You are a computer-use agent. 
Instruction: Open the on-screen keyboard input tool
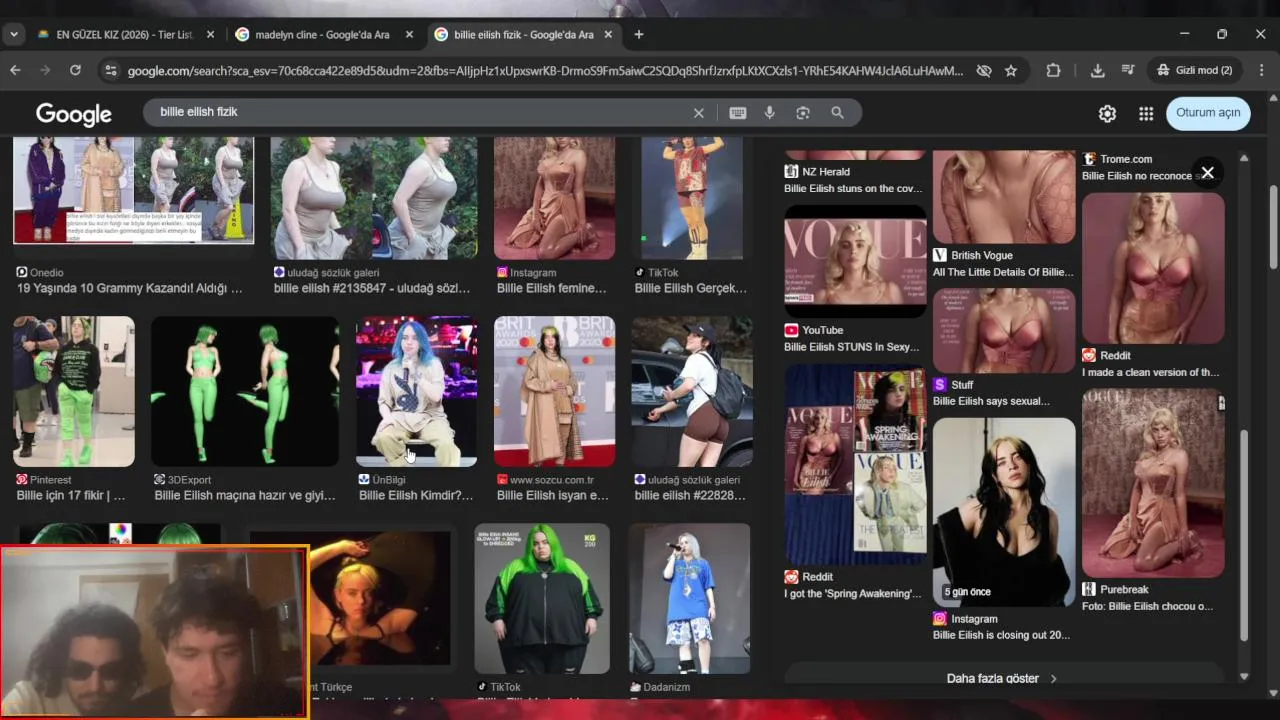738,113
